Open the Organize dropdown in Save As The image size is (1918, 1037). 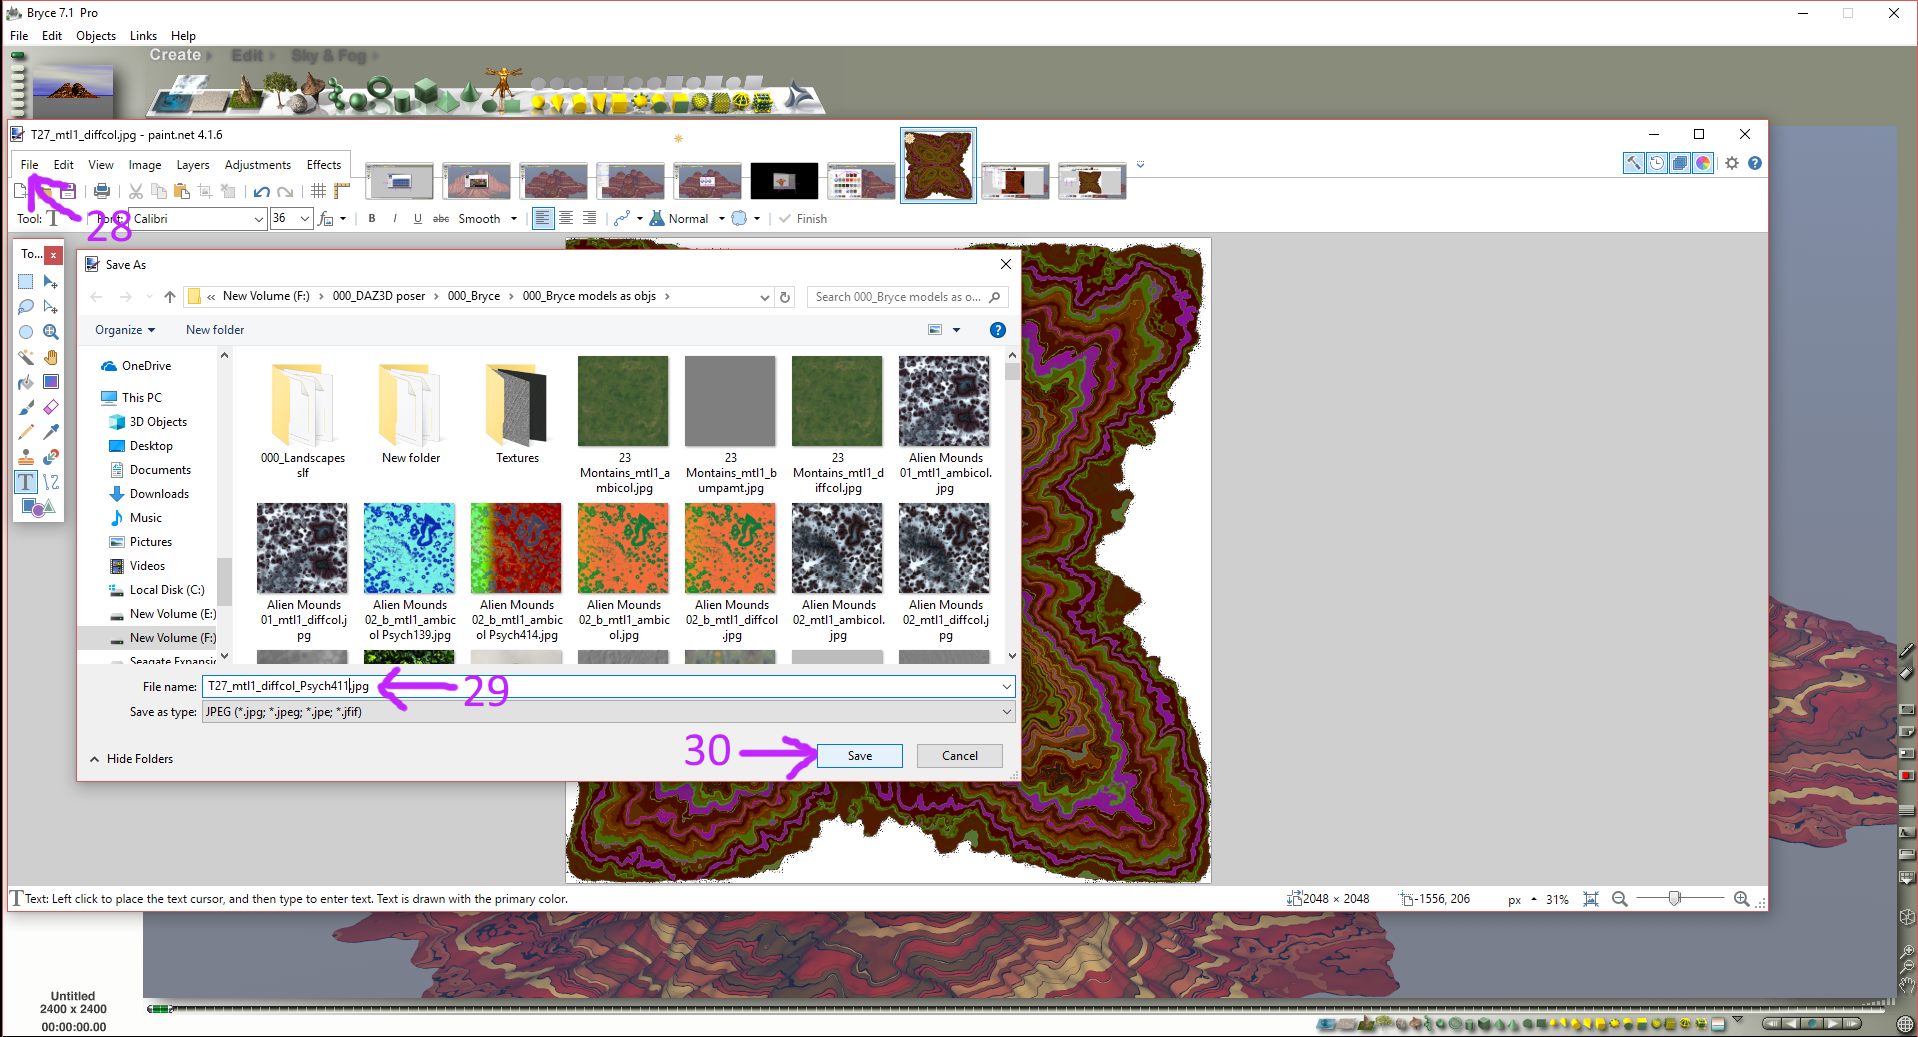pos(125,330)
